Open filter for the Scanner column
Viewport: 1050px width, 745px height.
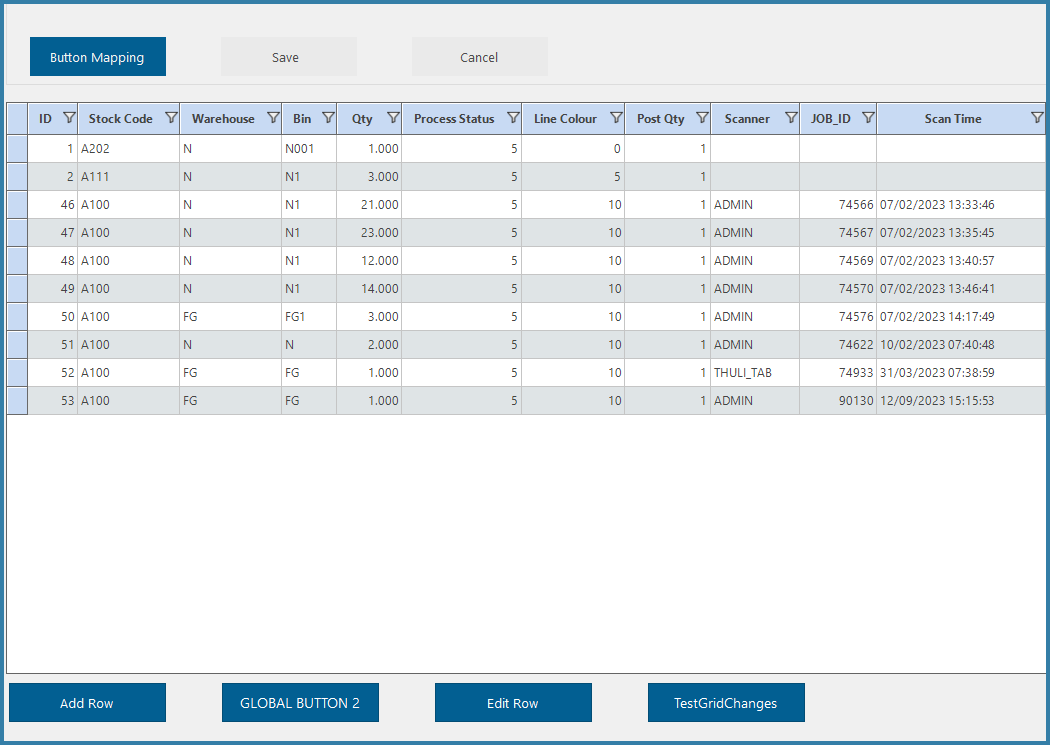coord(791,118)
